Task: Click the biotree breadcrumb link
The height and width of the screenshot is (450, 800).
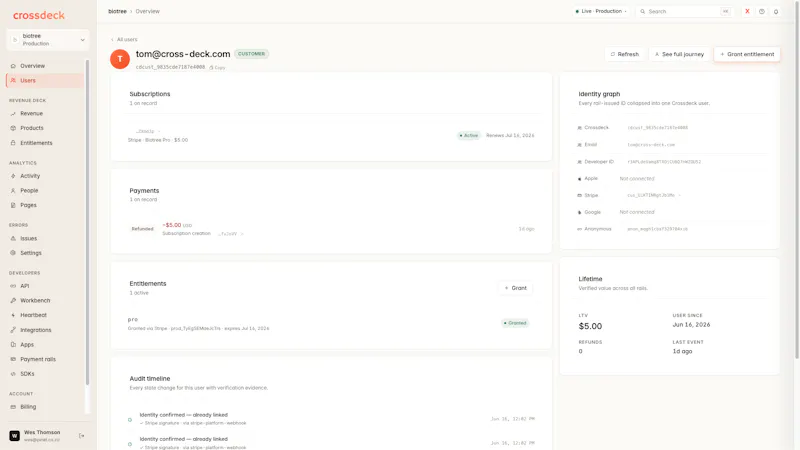Action: 117,11
